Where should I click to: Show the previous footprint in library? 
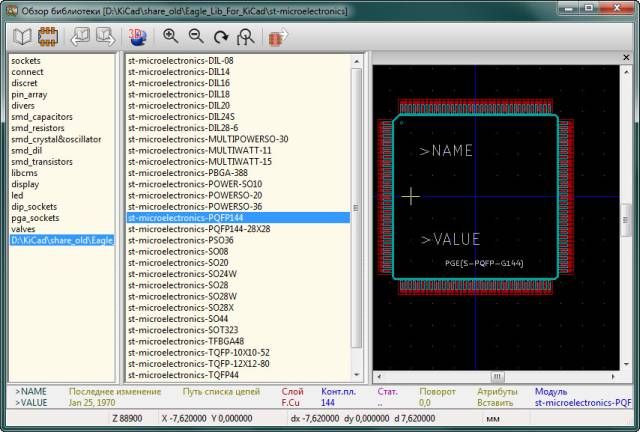[80, 37]
